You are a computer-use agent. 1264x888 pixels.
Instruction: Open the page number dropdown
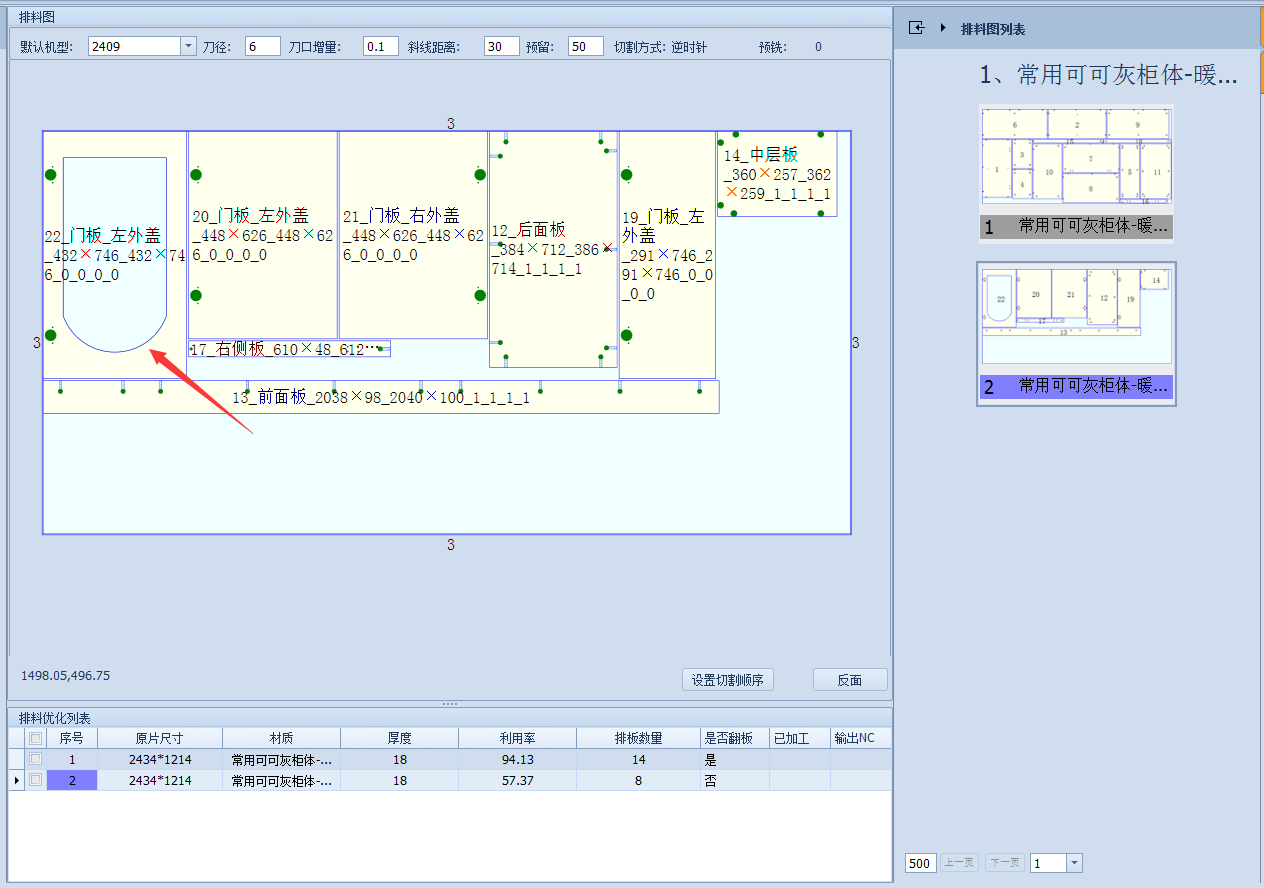[1074, 863]
